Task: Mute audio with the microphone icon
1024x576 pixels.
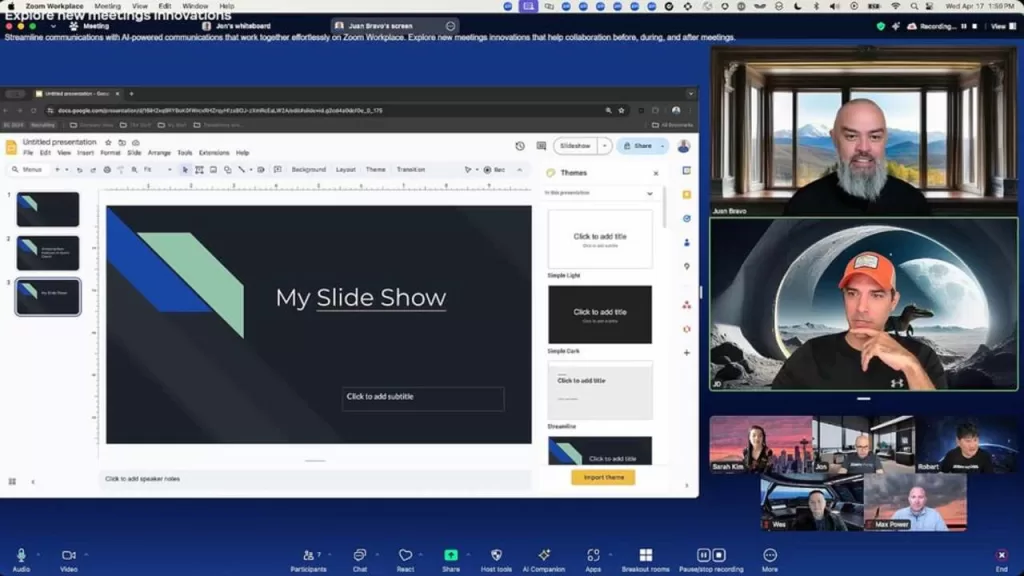Action: click(x=21, y=555)
